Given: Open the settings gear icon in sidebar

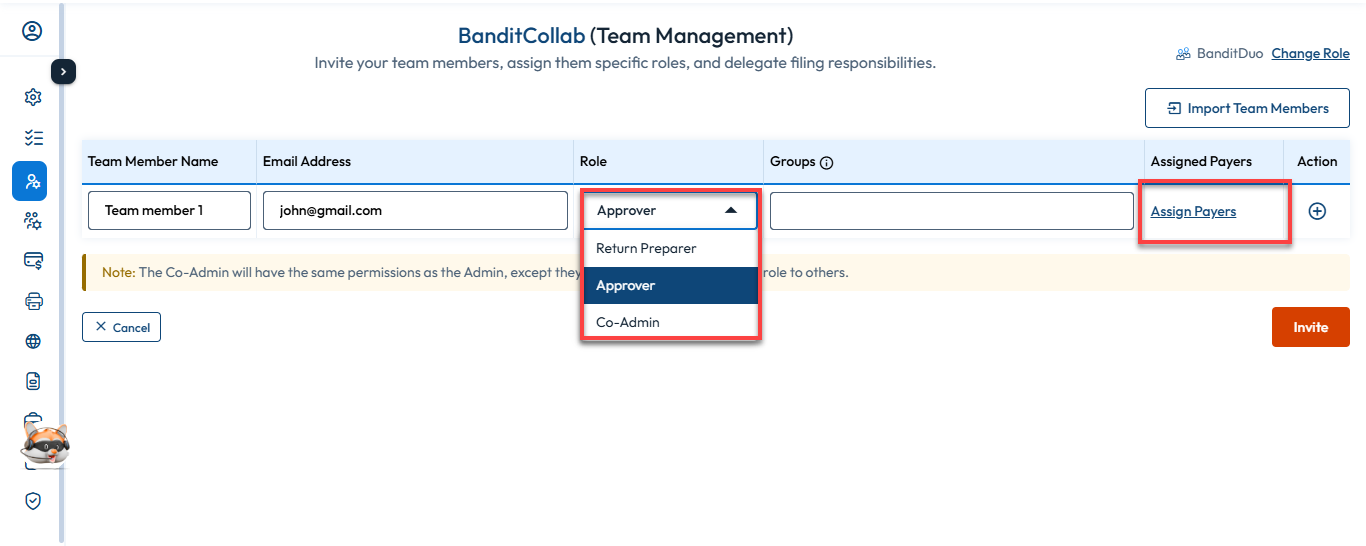Looking at the screenshot, I should click(x=32, y=97).
